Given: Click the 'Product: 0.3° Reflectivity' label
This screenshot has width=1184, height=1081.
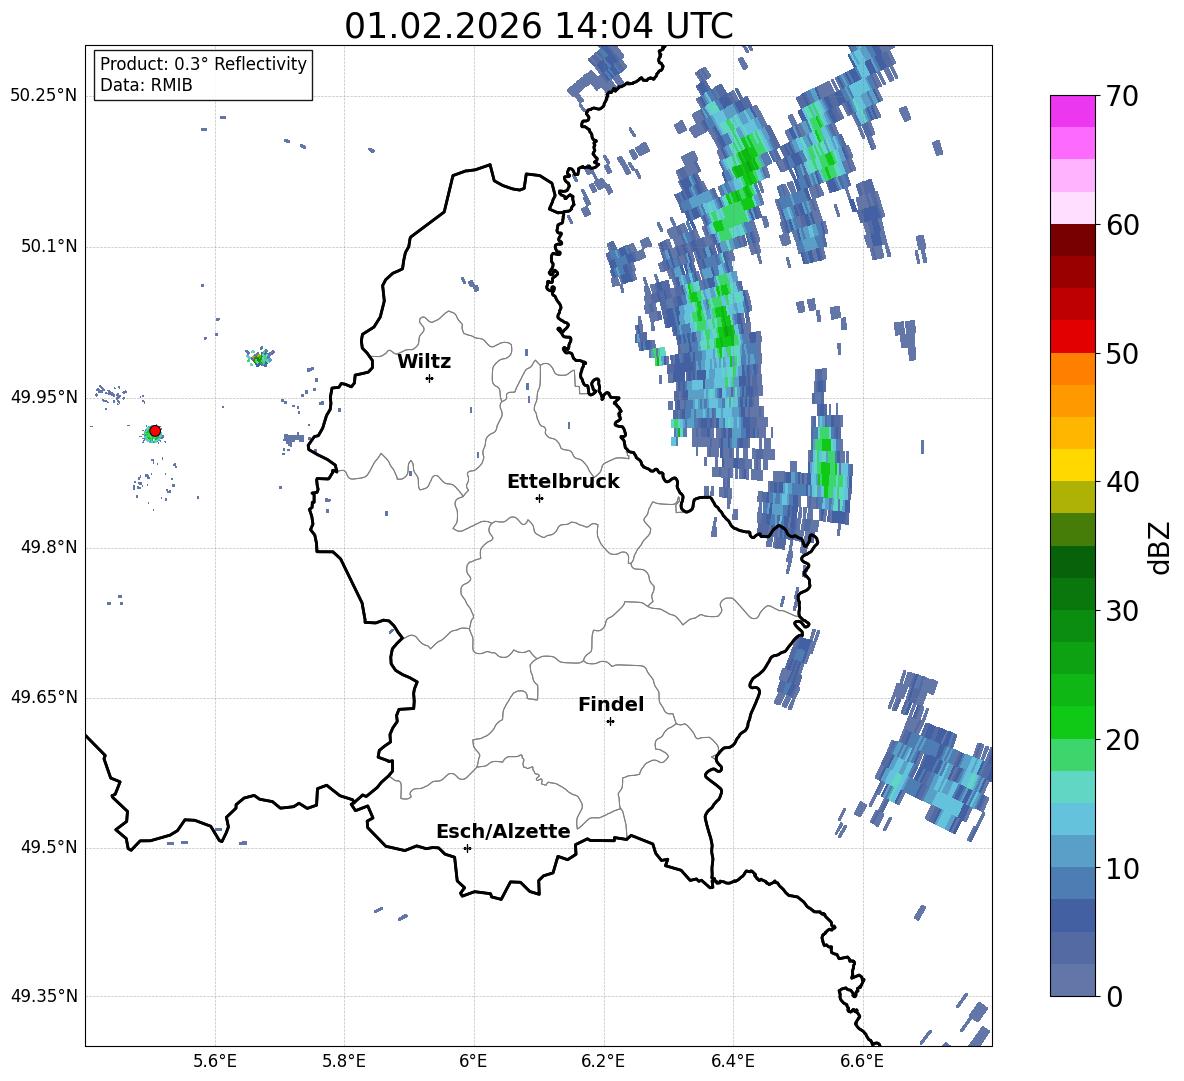Looking at the screenshot, I should tap(203, 63).
